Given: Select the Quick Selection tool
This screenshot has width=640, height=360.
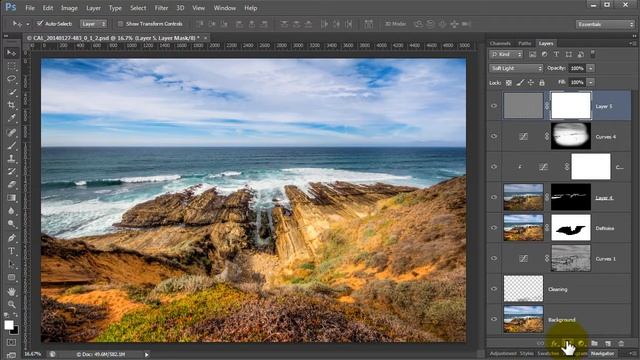Looking at the screenshot, I should coord(11,92).
